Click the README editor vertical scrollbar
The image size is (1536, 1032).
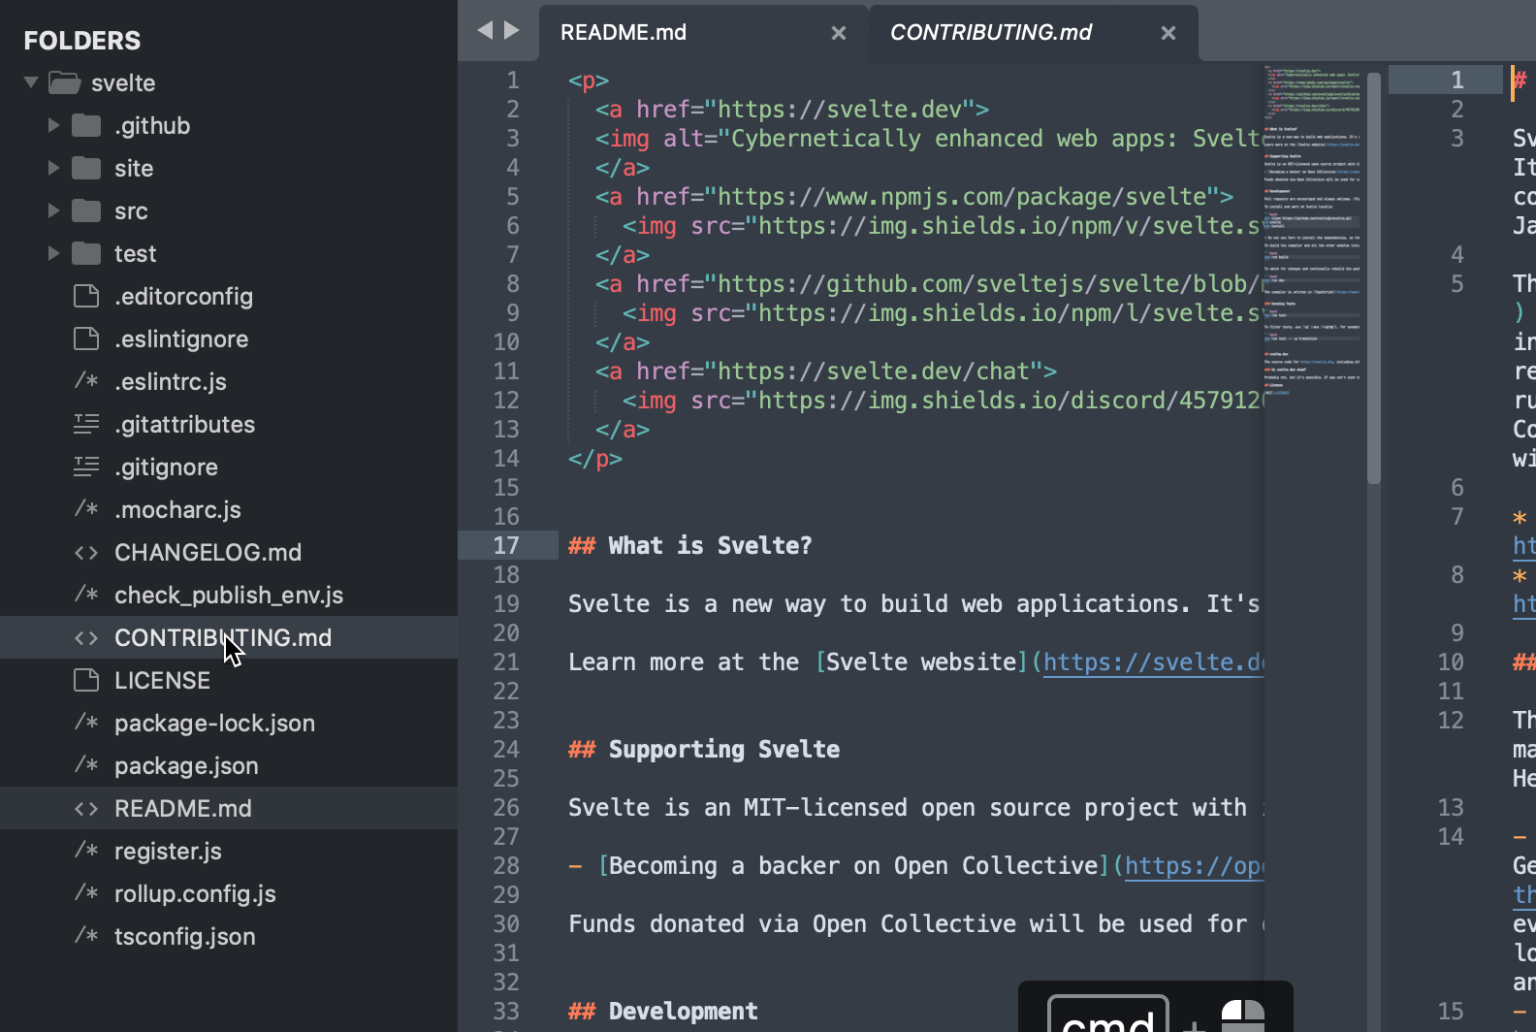(1374, 278)
